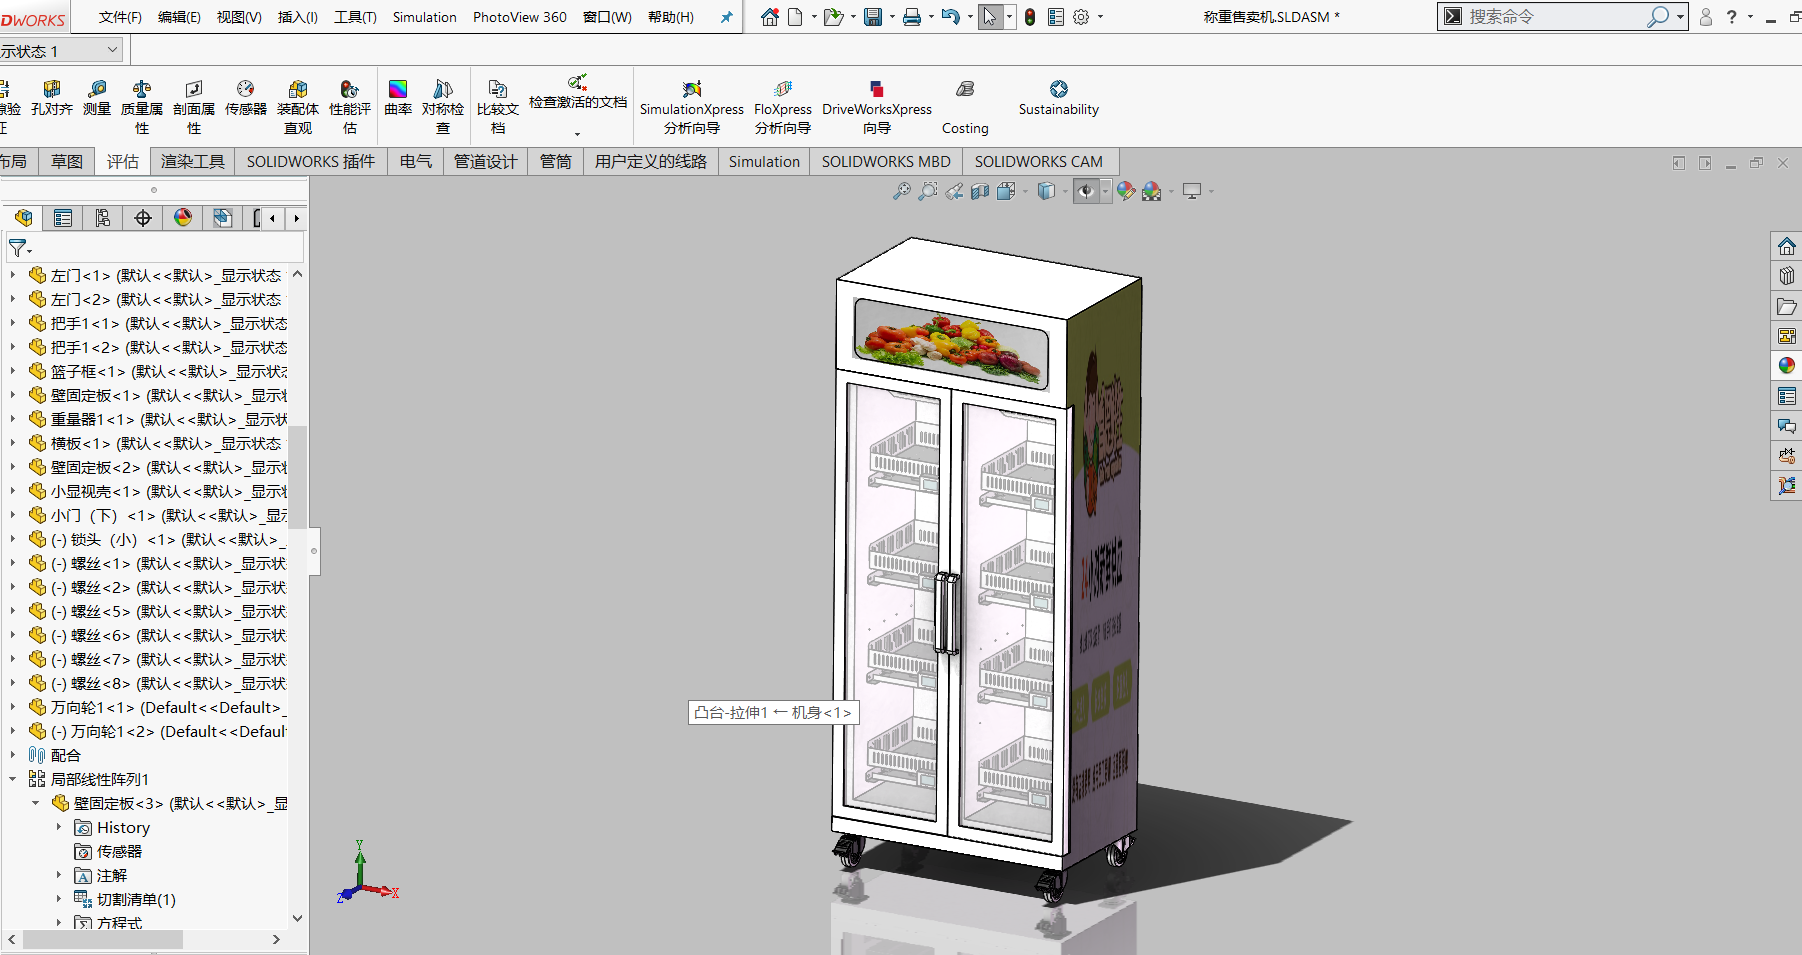Click Zoom to Fit in view toolbar
The height and width of the screenshot is (955, 1802).
tap(902, 191)
